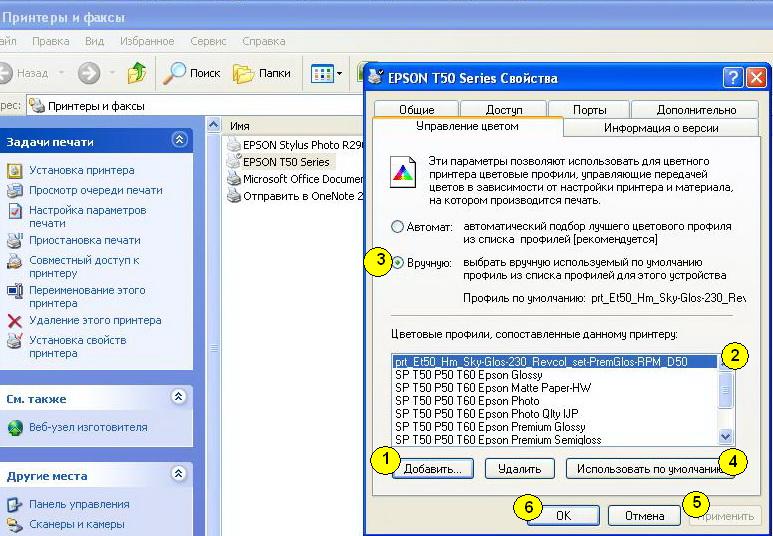This screenshot has width=773, height=536.
Task: Click Совместный доступ к принтеру link
Action: (x=84, y=266)
